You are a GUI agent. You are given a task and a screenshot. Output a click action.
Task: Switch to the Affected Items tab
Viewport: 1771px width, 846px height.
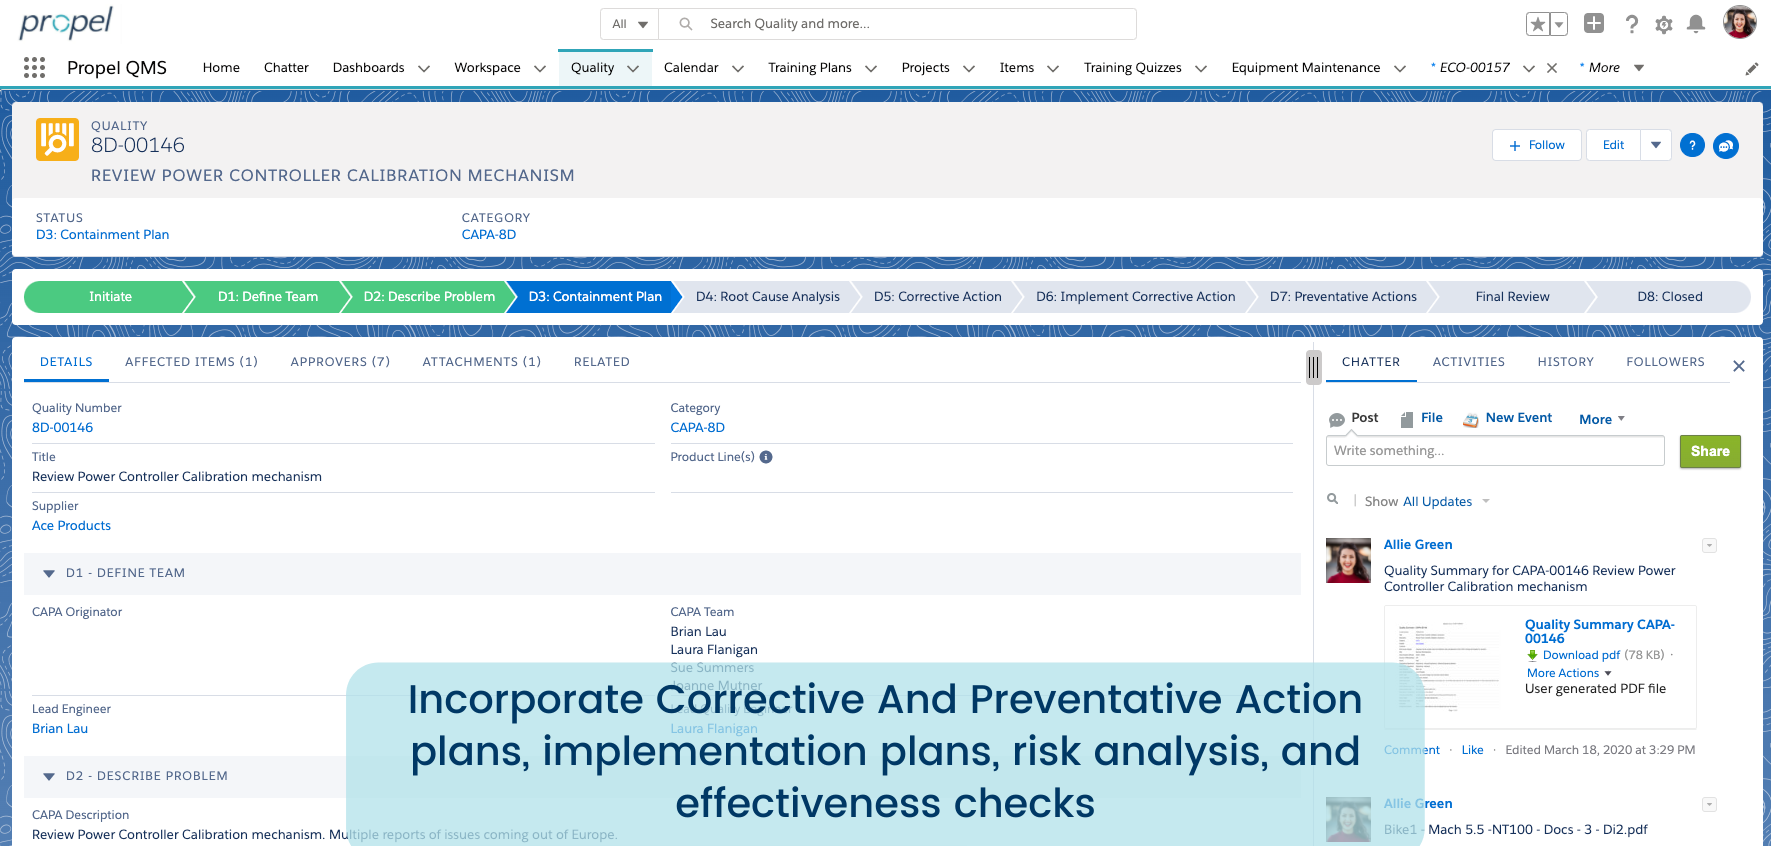click(x=191, y=362)
